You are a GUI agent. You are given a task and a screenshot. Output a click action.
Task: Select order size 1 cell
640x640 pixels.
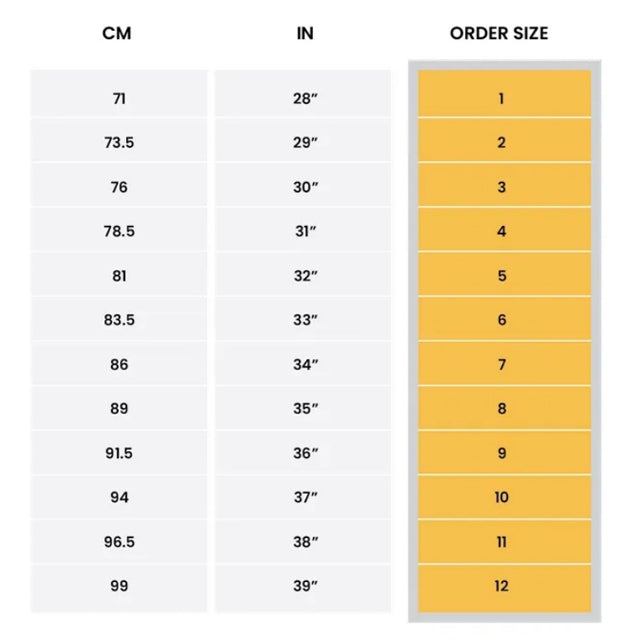[x=502, y=98]
